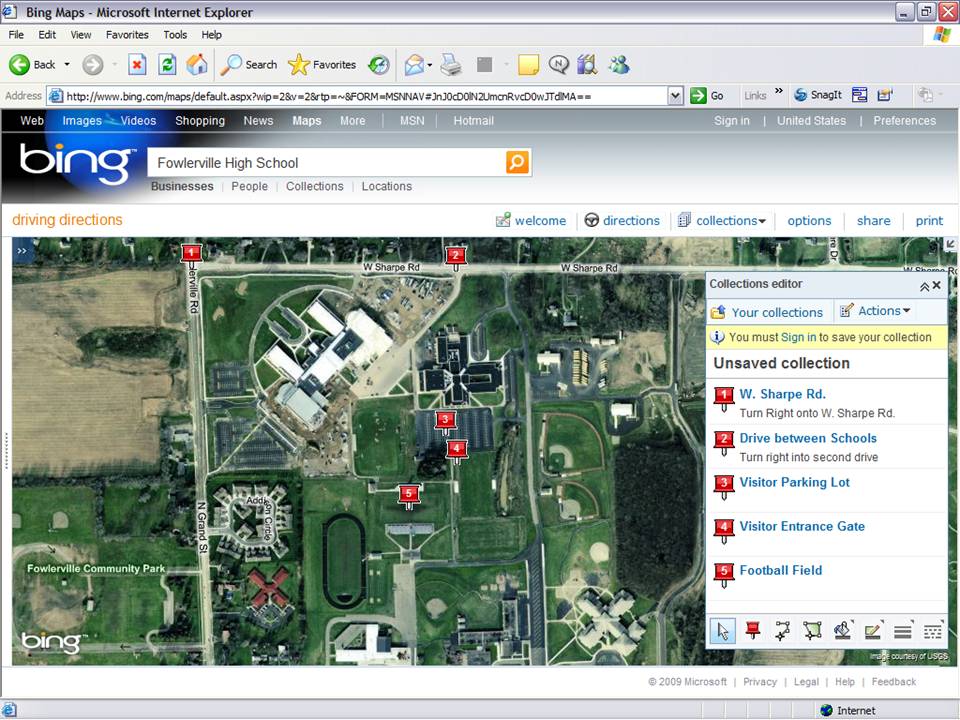
Task: Click the discuss speech bubble toolbar icon
Action: point(558,64)
